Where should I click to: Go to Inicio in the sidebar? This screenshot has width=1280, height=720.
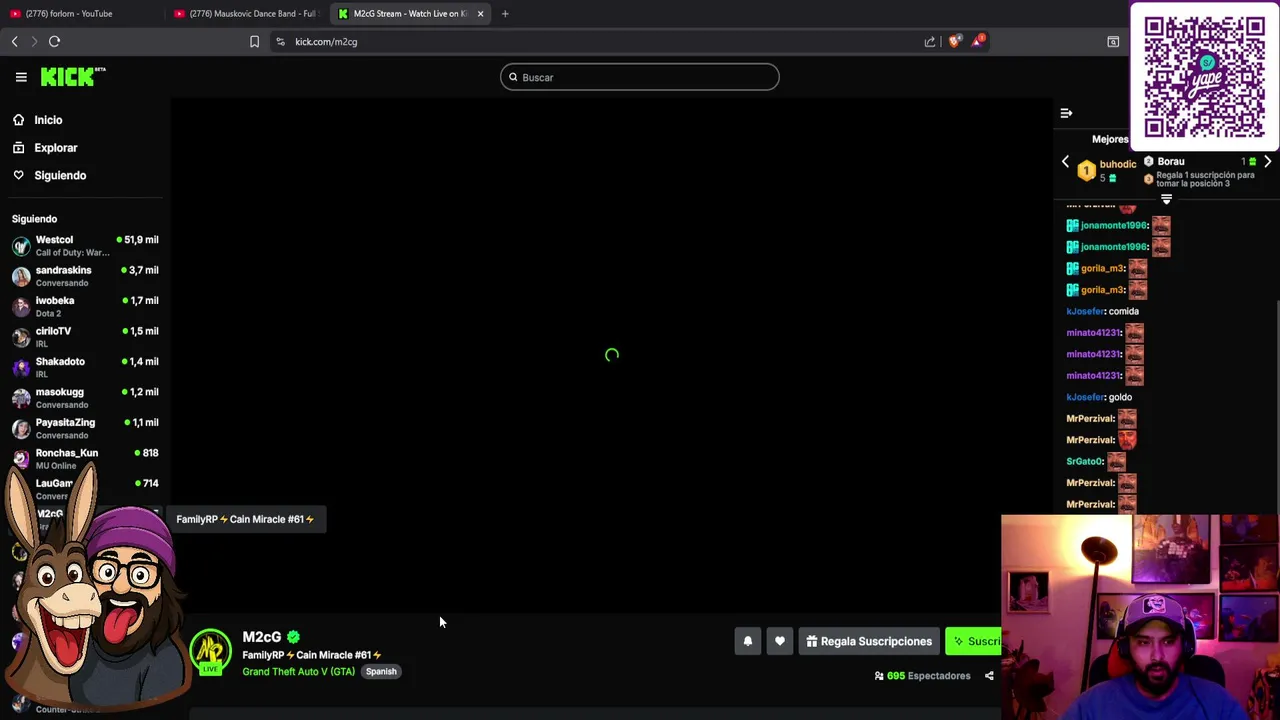pos(48,120)
